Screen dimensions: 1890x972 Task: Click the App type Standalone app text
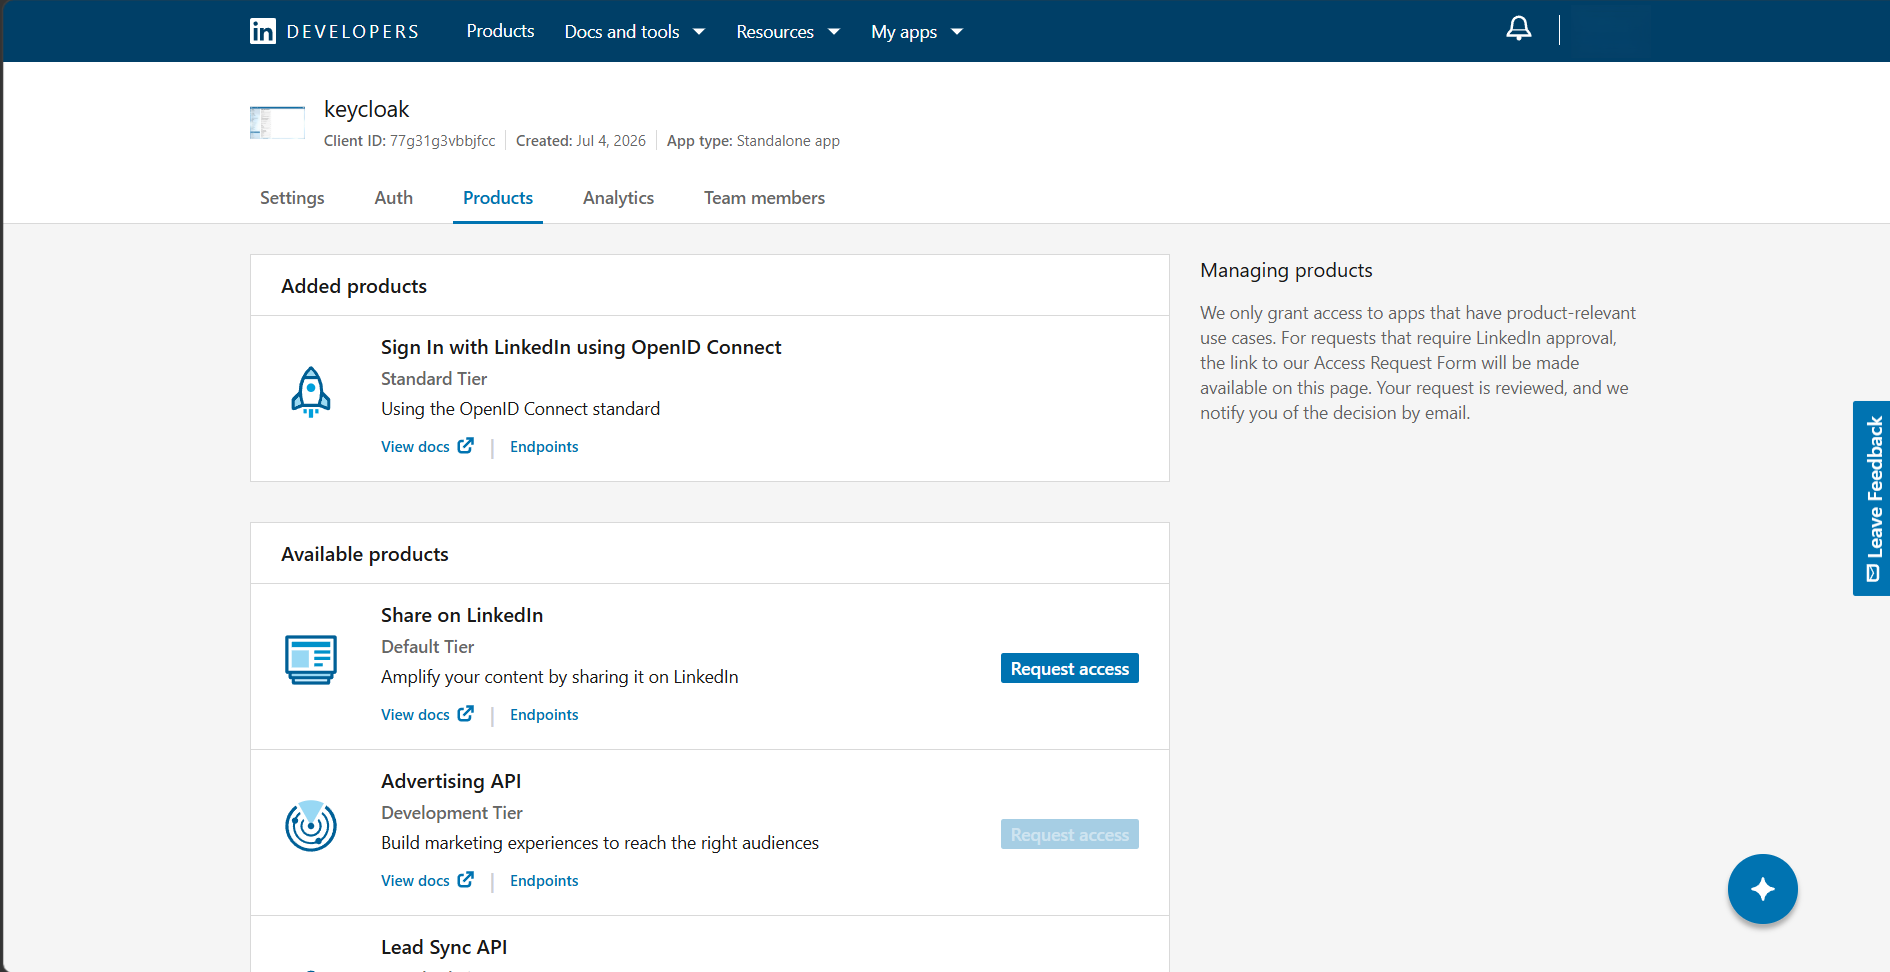[x=753, y=141]
